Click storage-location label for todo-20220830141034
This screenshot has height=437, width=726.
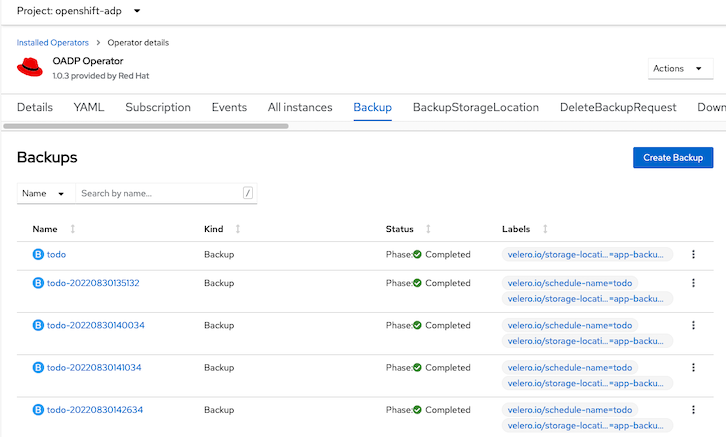click(587, 383)
